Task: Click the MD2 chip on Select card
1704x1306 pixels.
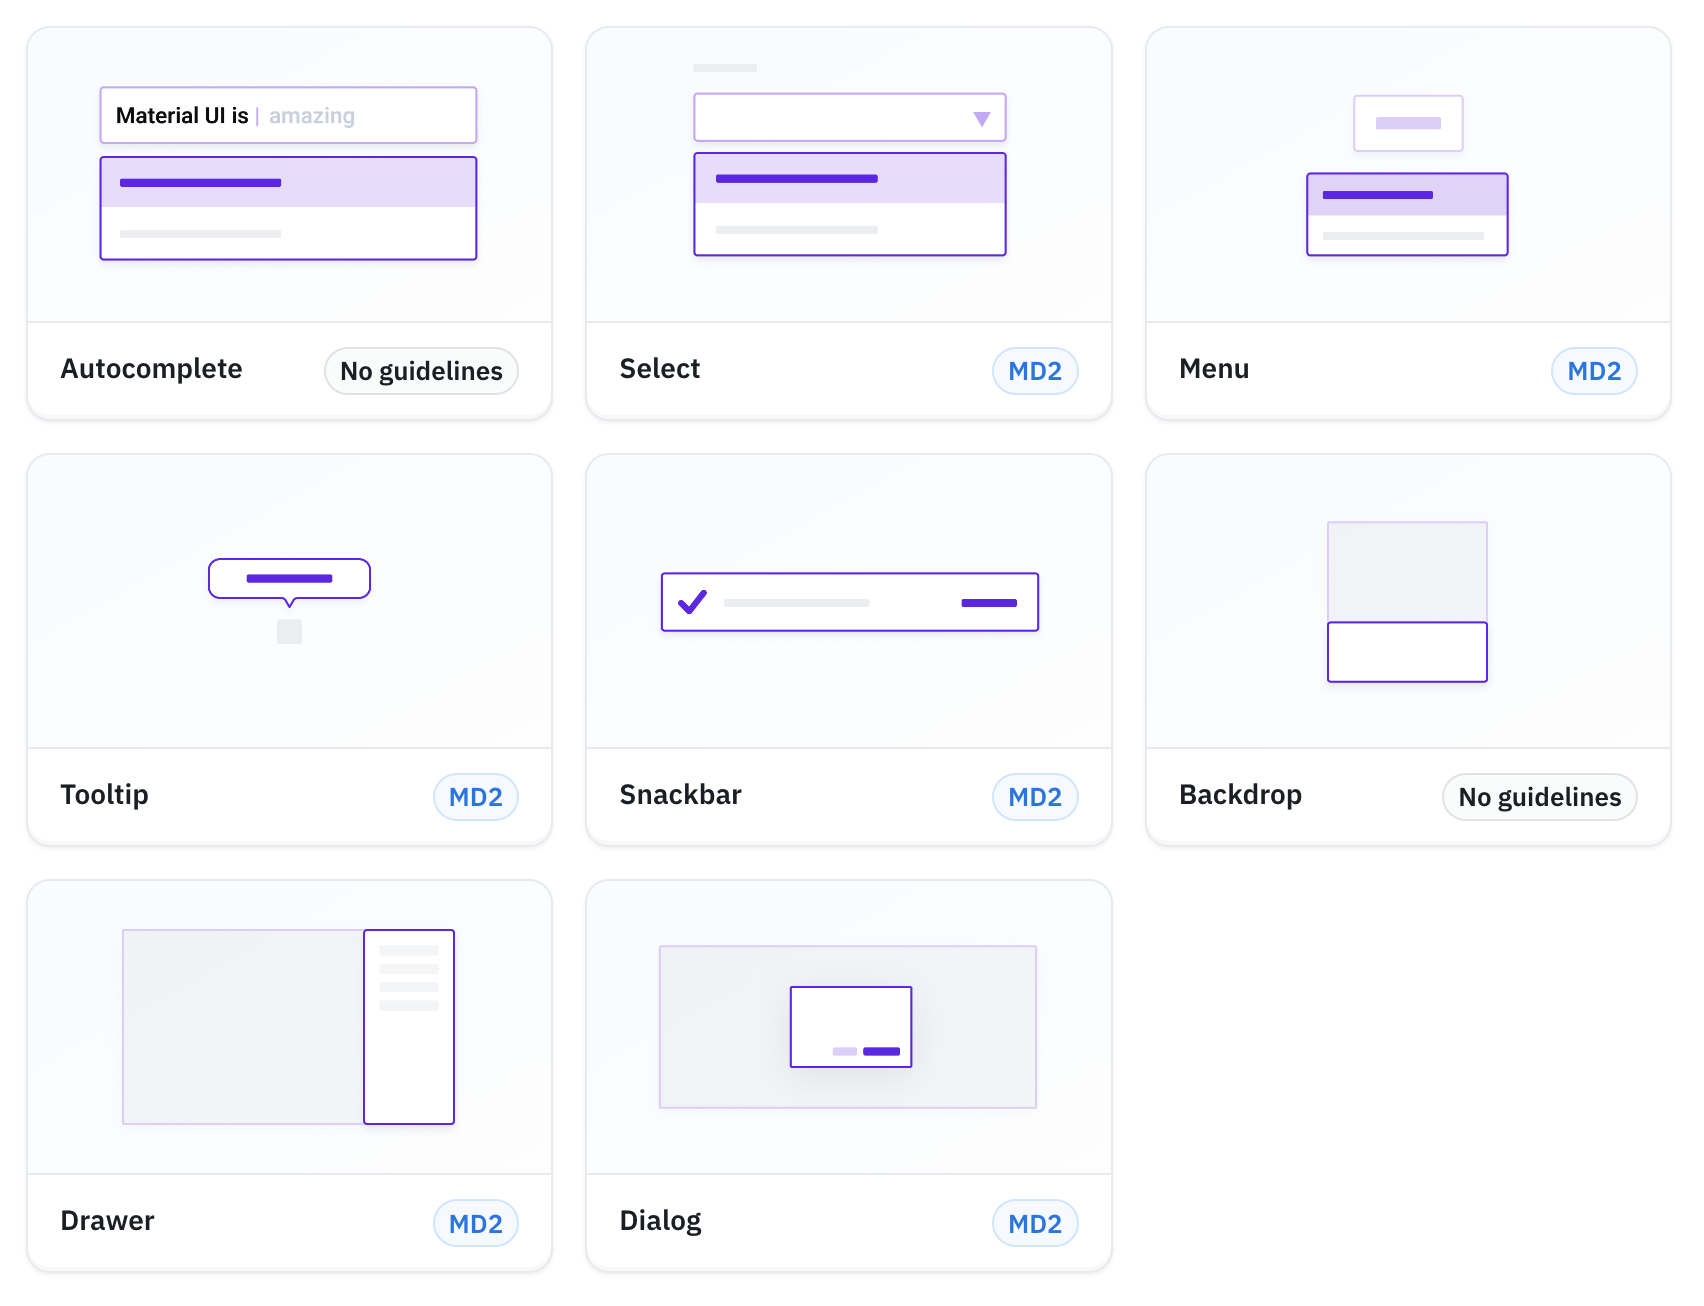Action: click(x=1035, y=371)
